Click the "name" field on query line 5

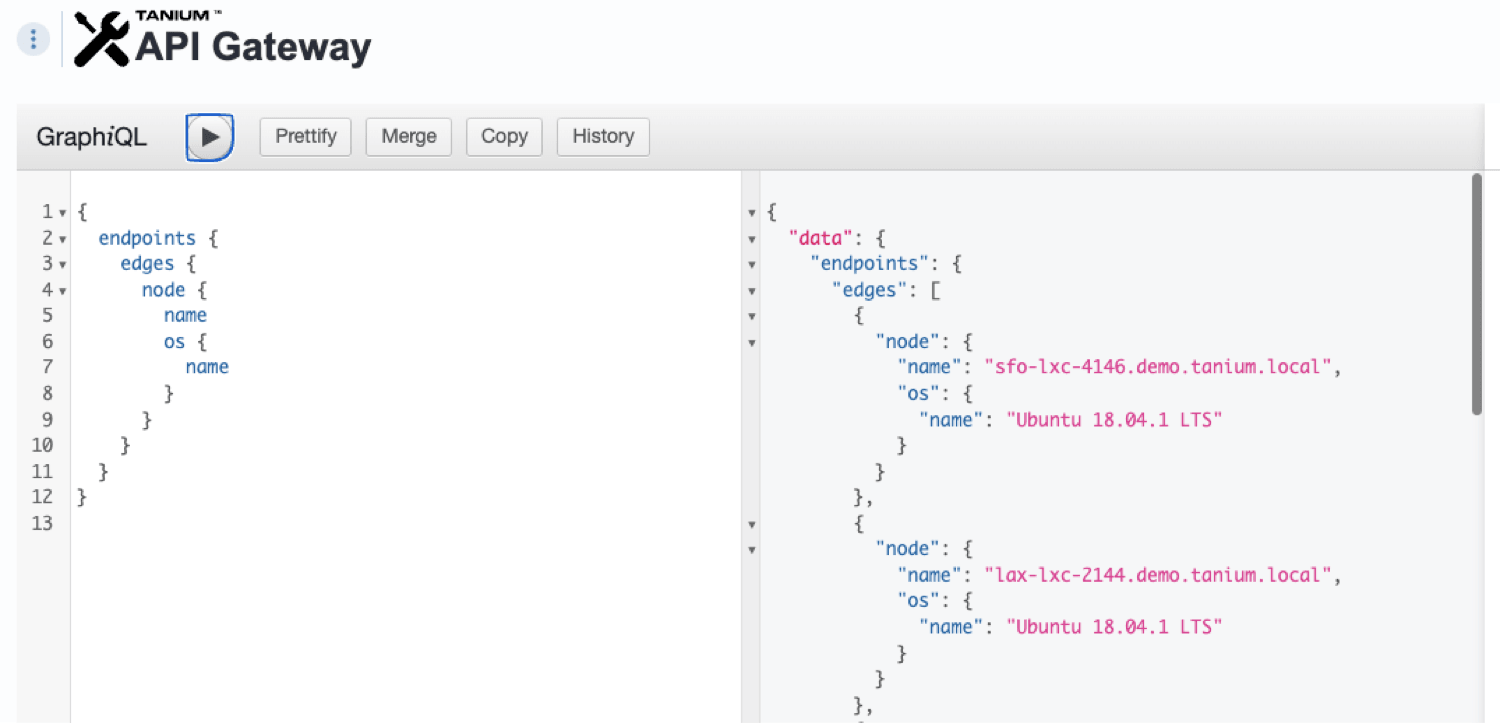click(x=185, y=316)
